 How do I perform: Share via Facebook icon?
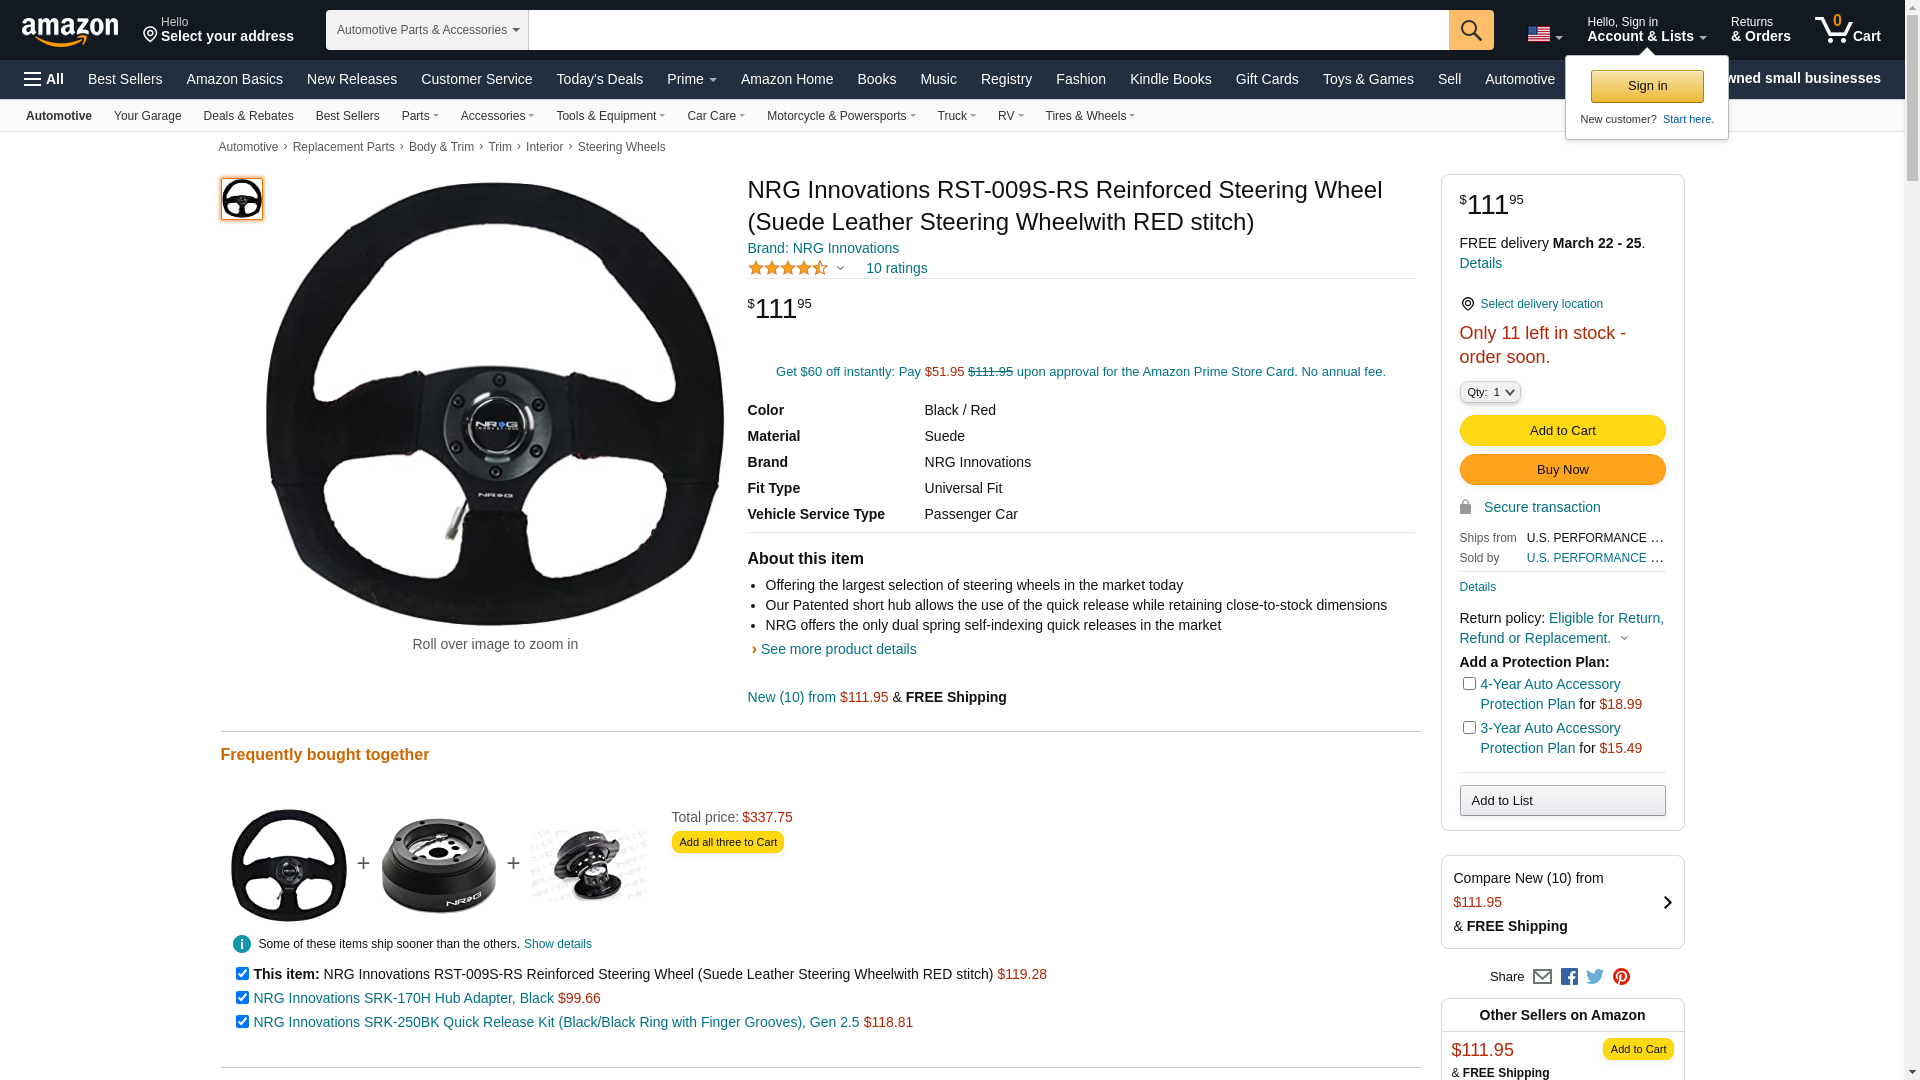pyautogui.click(x=1568, y=977)
